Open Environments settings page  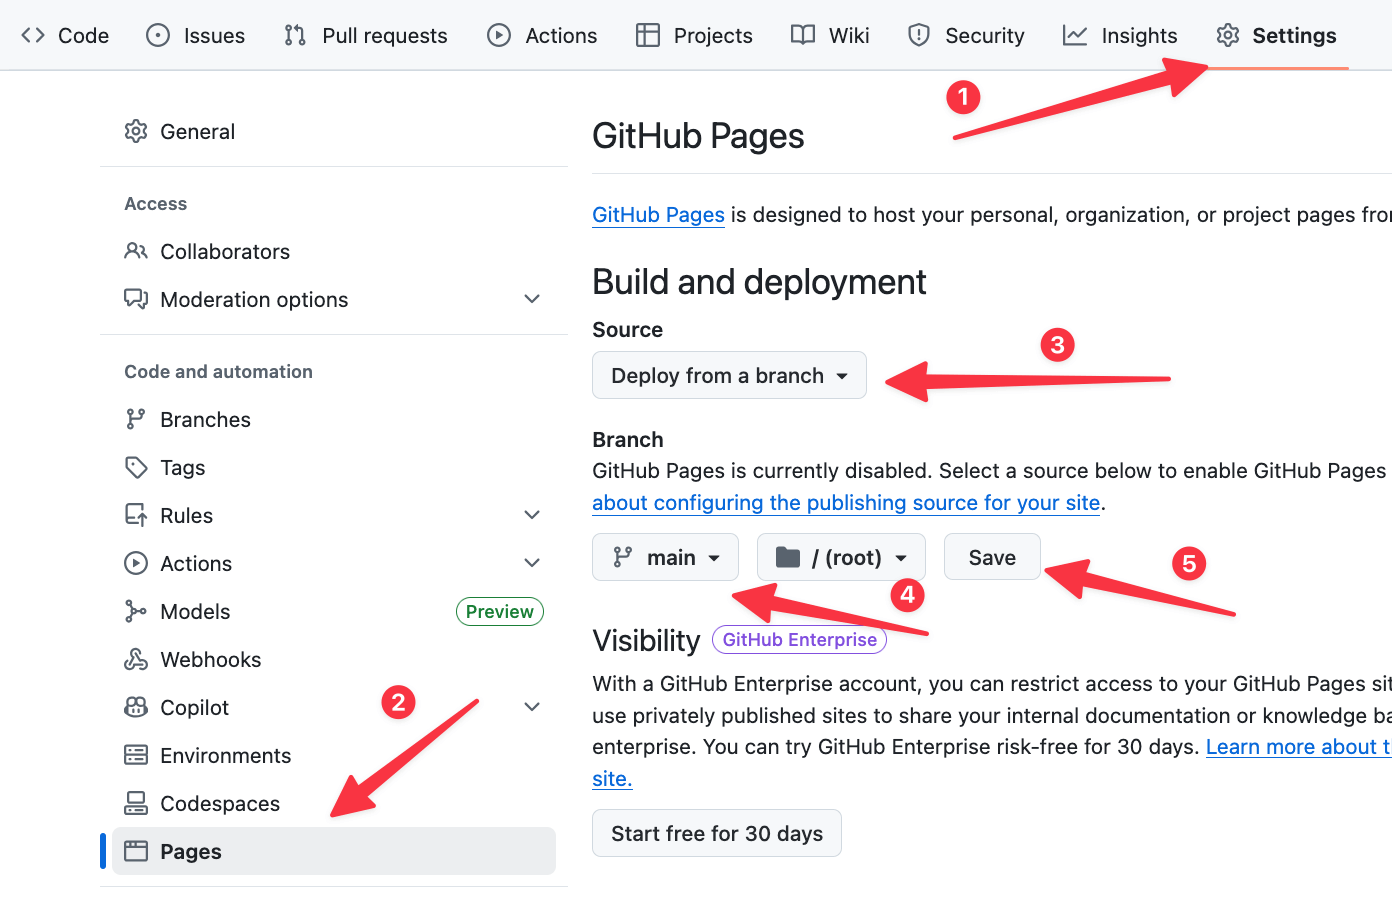334,755
